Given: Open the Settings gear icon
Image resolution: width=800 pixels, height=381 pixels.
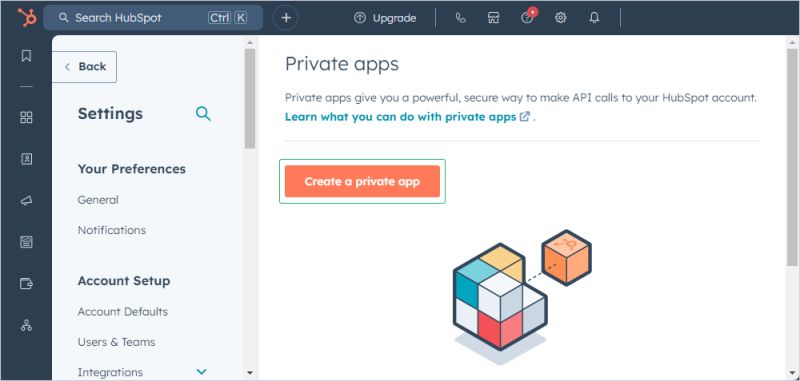Looking at the screenshot, I should coord(561,18).
